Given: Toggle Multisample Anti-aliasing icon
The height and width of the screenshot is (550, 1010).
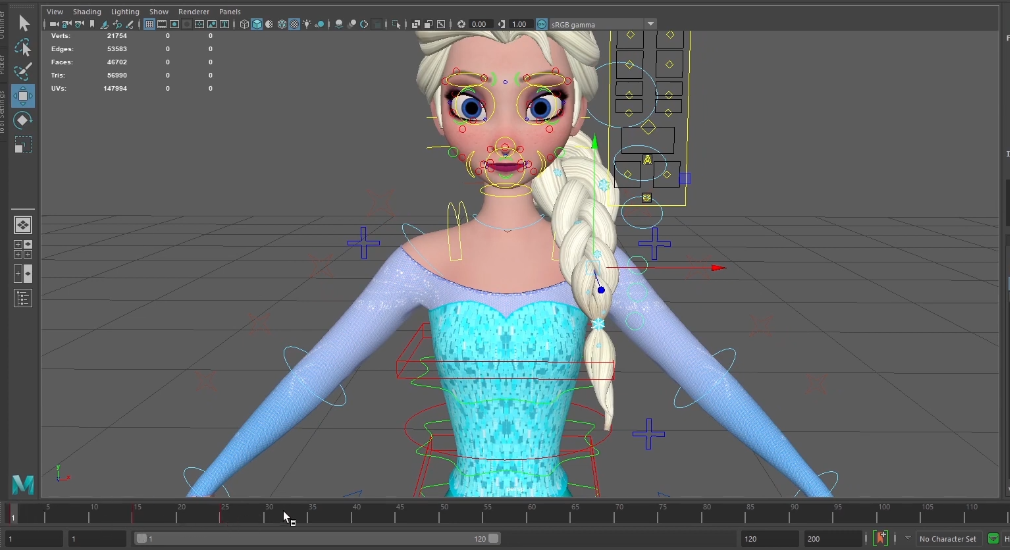Looking at the screenshot, I should pyautogui.click(x=364, y=24).
